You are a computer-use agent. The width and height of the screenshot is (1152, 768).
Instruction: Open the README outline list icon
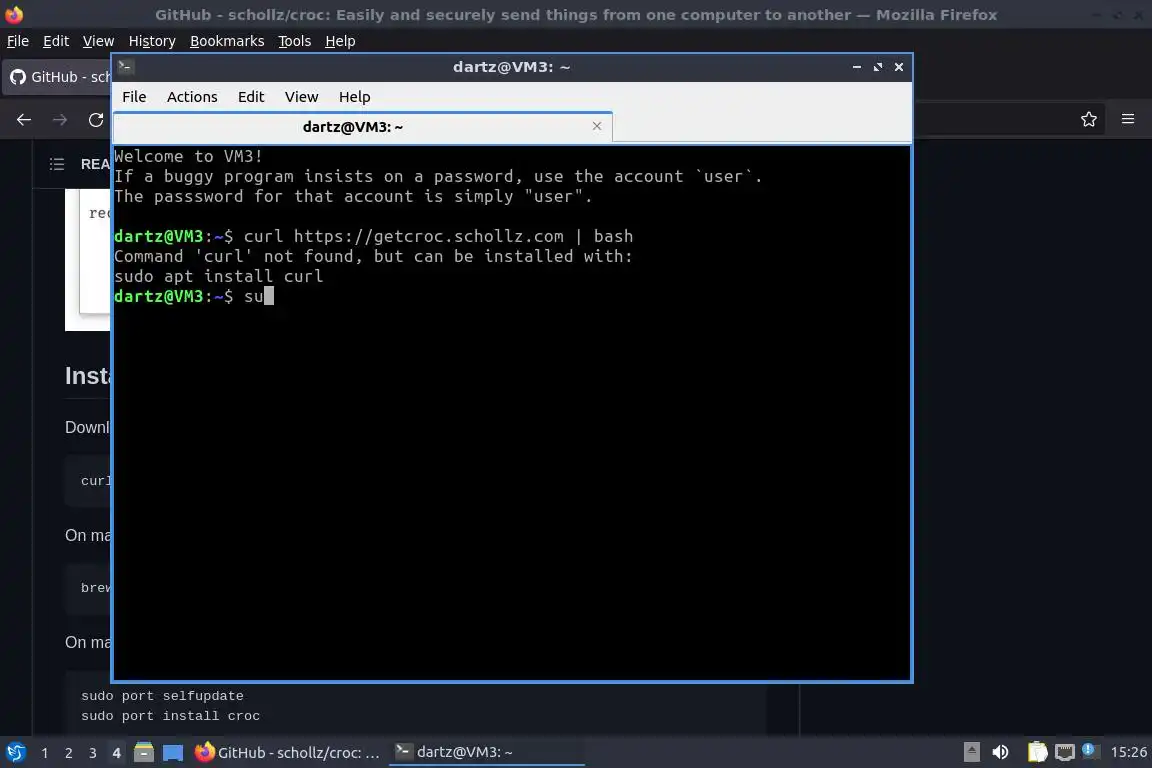(x=57, y=164)
